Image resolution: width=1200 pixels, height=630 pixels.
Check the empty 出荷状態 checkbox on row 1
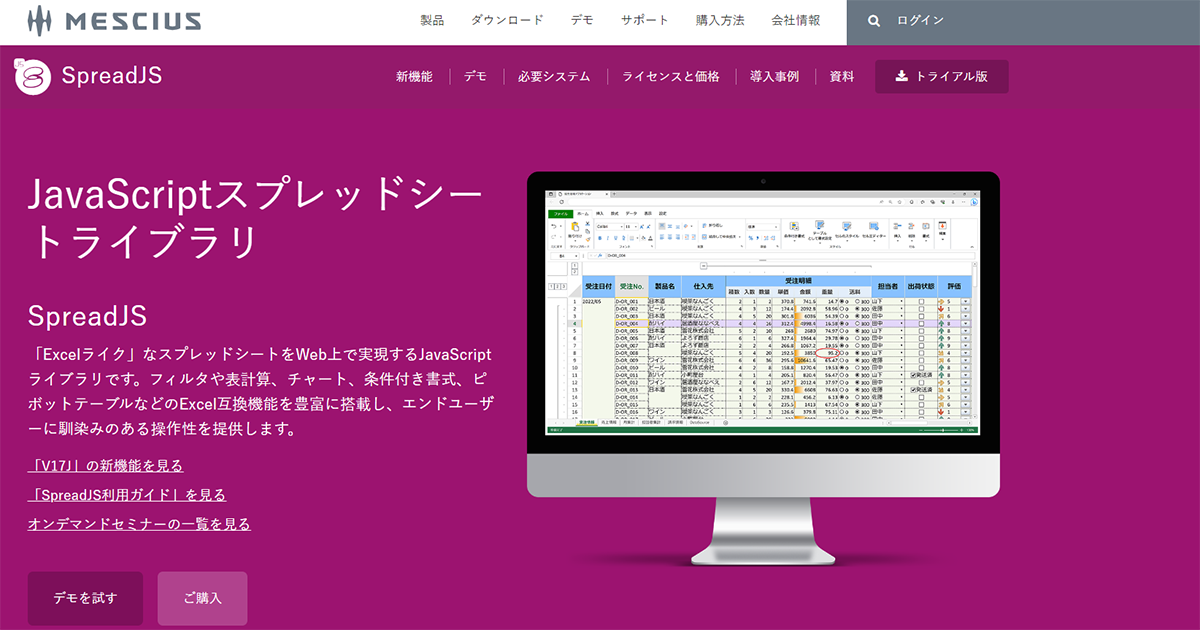(921, 302)
